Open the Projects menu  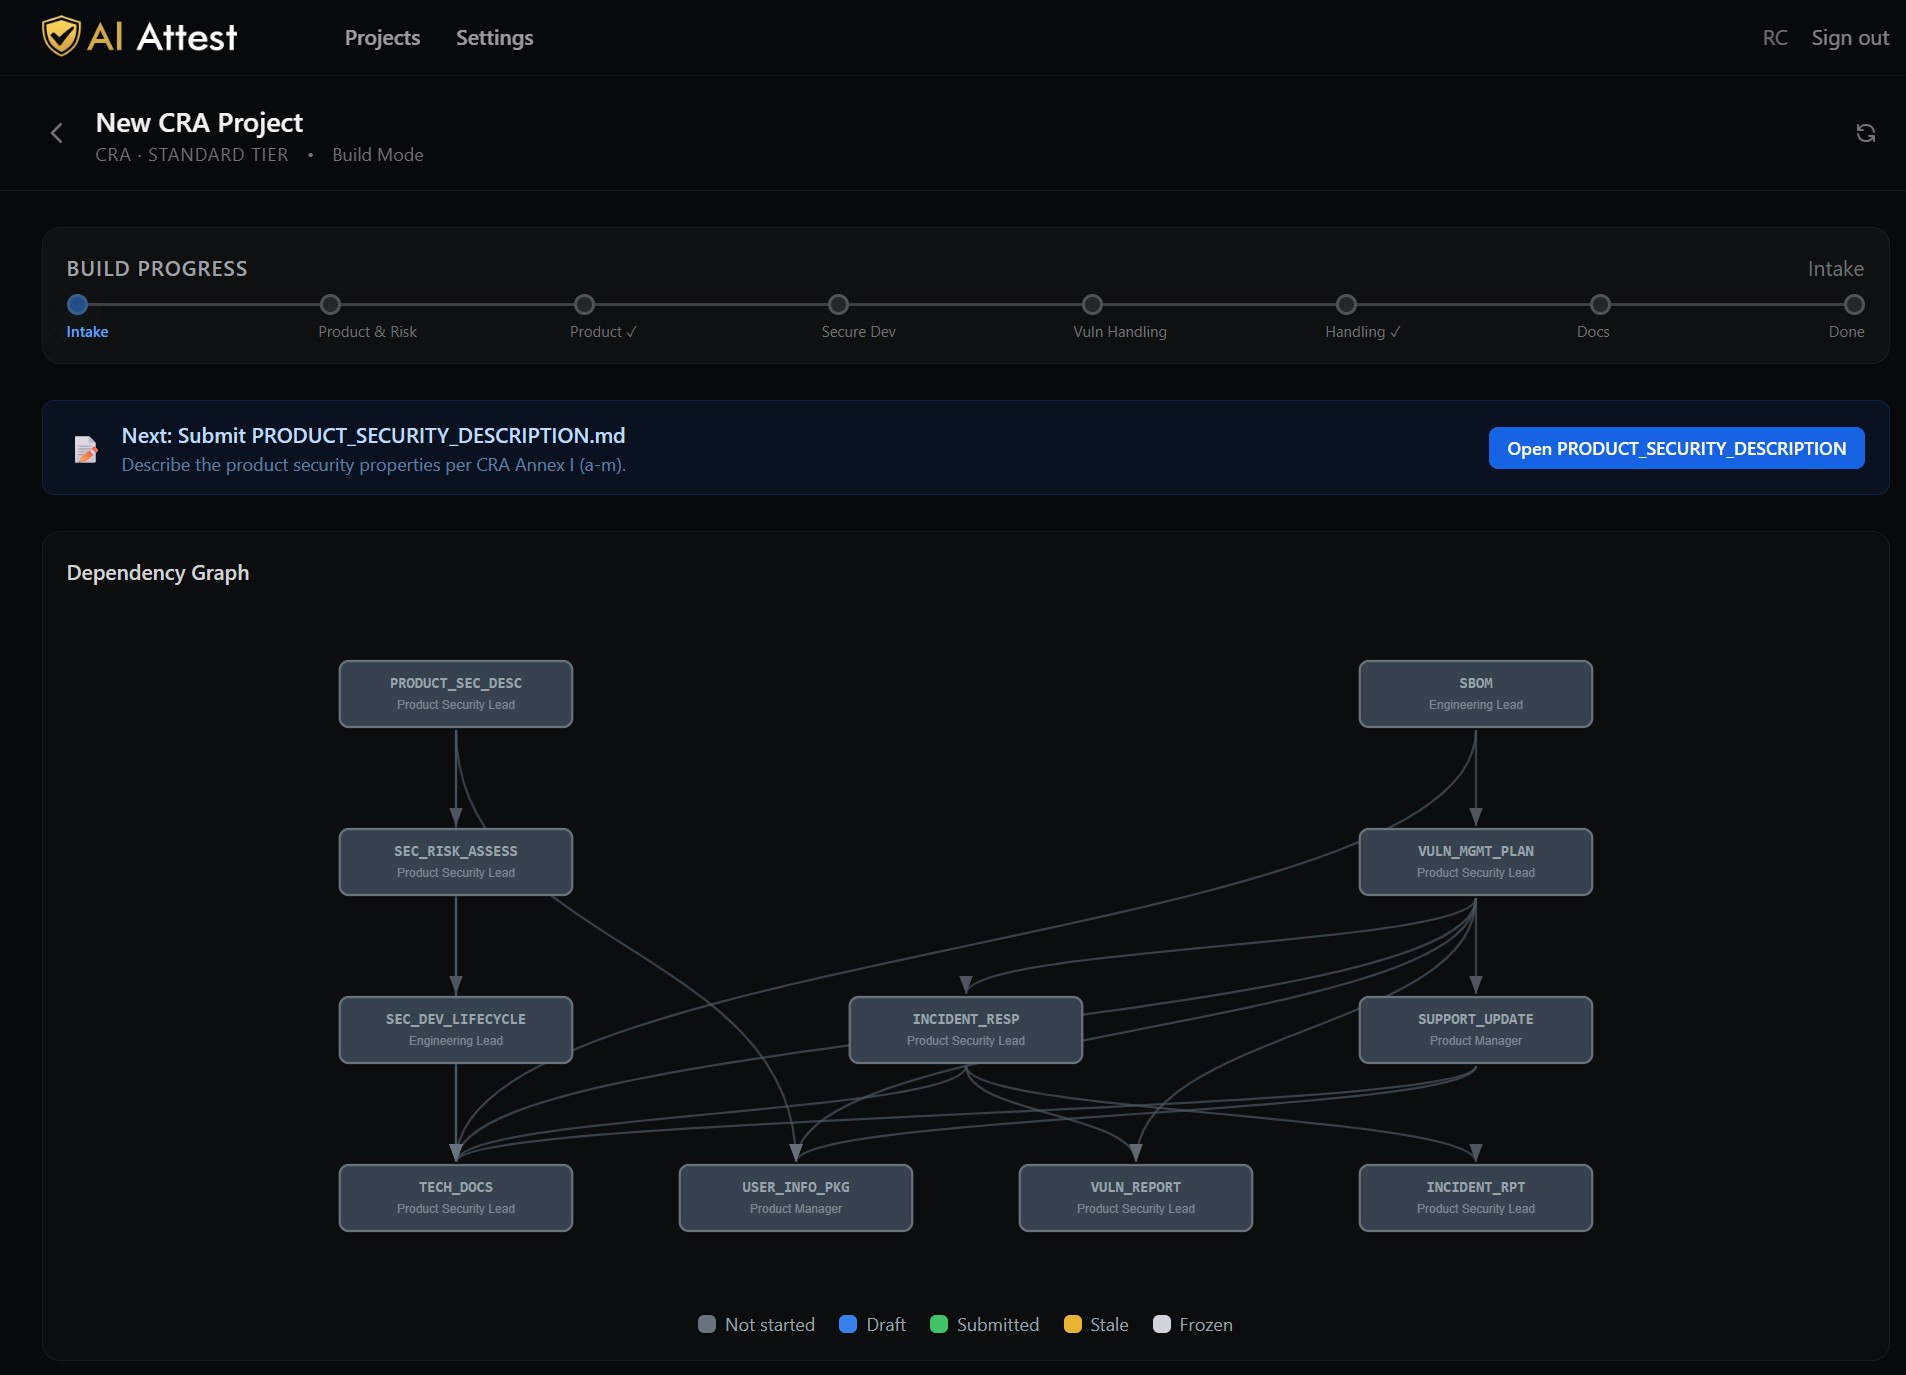tap(382, 37)
